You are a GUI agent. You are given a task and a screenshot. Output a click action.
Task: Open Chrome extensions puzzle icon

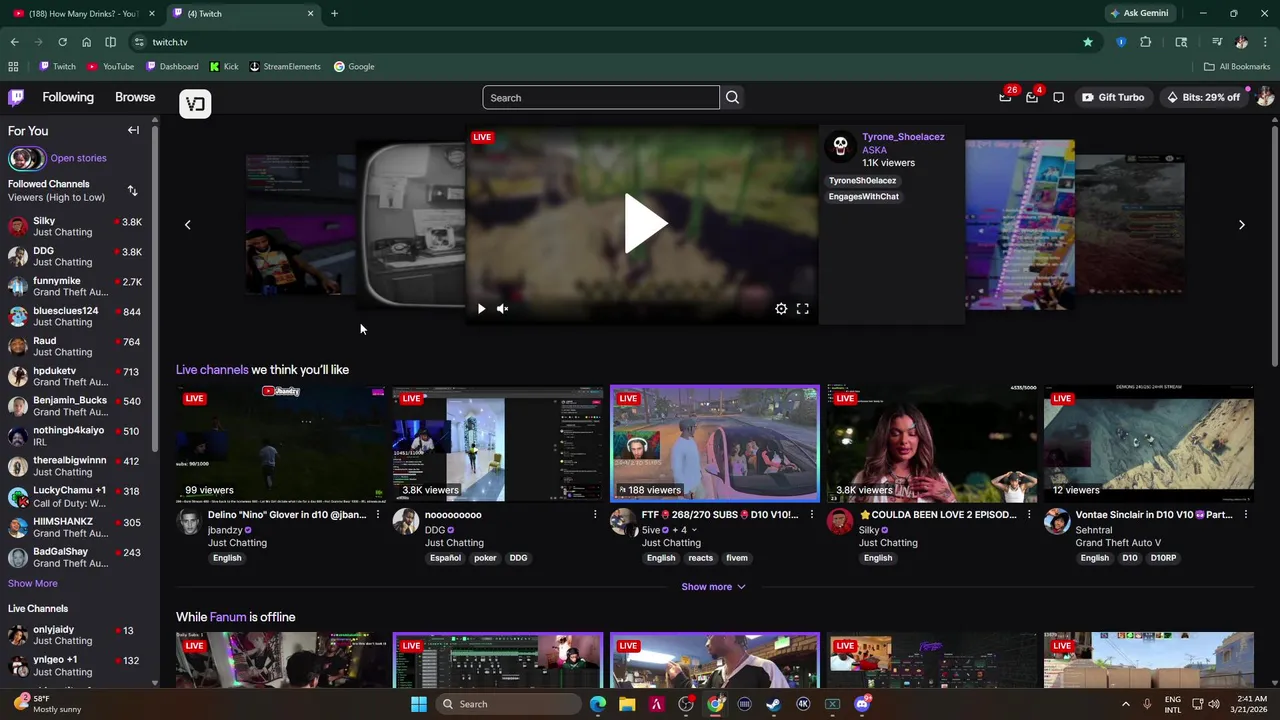click(1146, 42)
